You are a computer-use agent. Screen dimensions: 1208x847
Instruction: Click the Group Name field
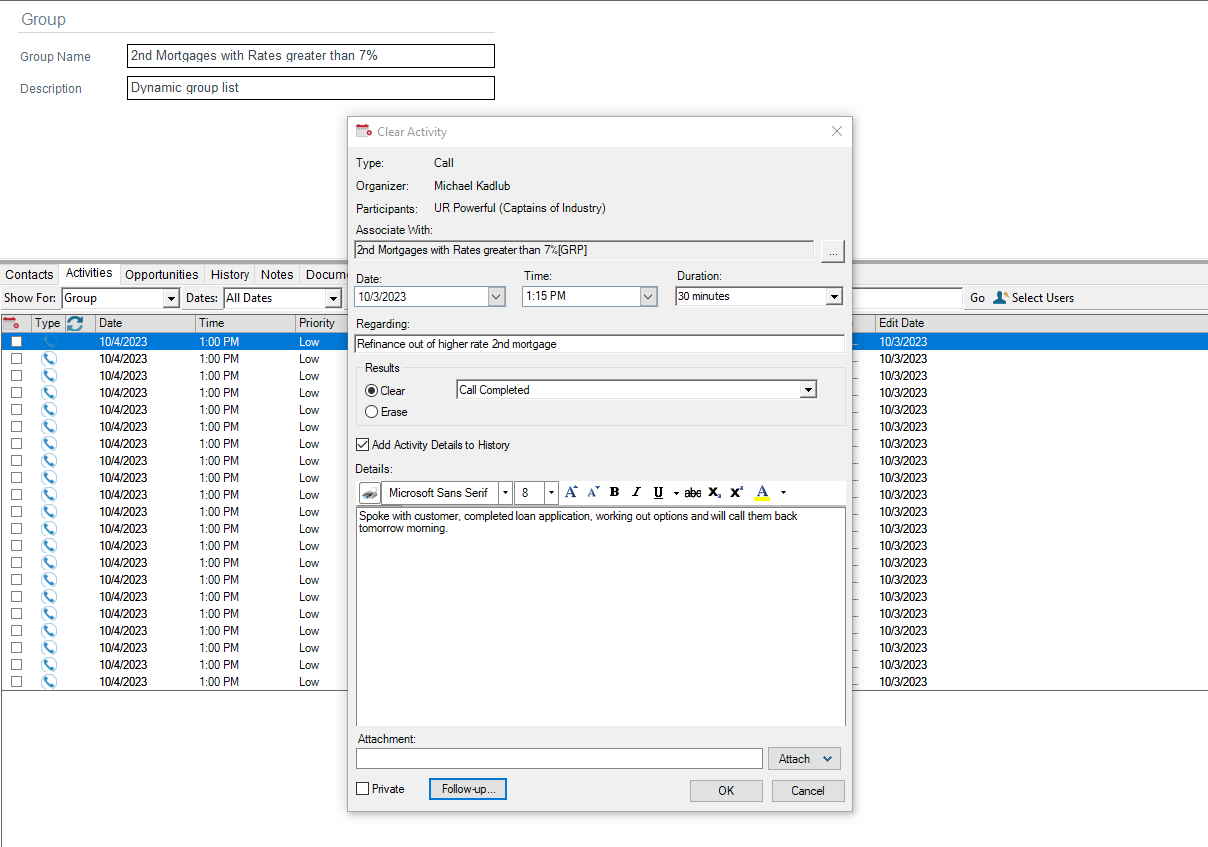(311, 56)
